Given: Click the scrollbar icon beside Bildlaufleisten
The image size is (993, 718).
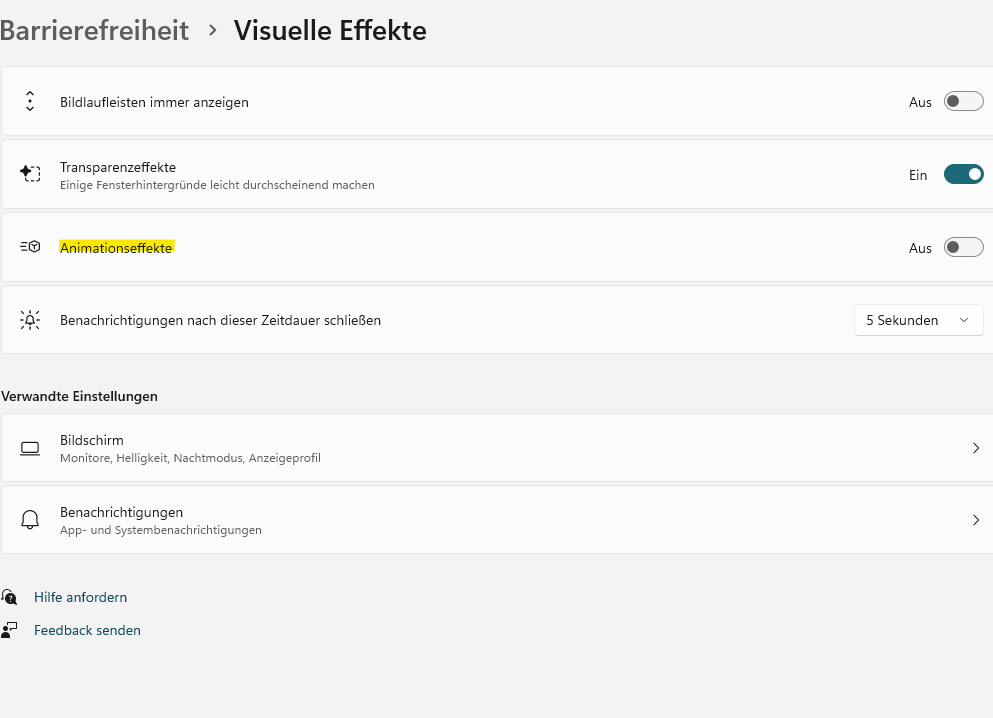Looking at the screenshot, I should click(x=30, y=102).
